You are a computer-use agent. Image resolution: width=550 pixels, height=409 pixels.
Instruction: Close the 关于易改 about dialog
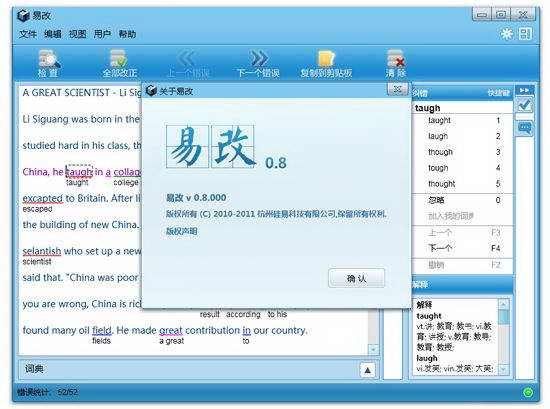point(397,89)
